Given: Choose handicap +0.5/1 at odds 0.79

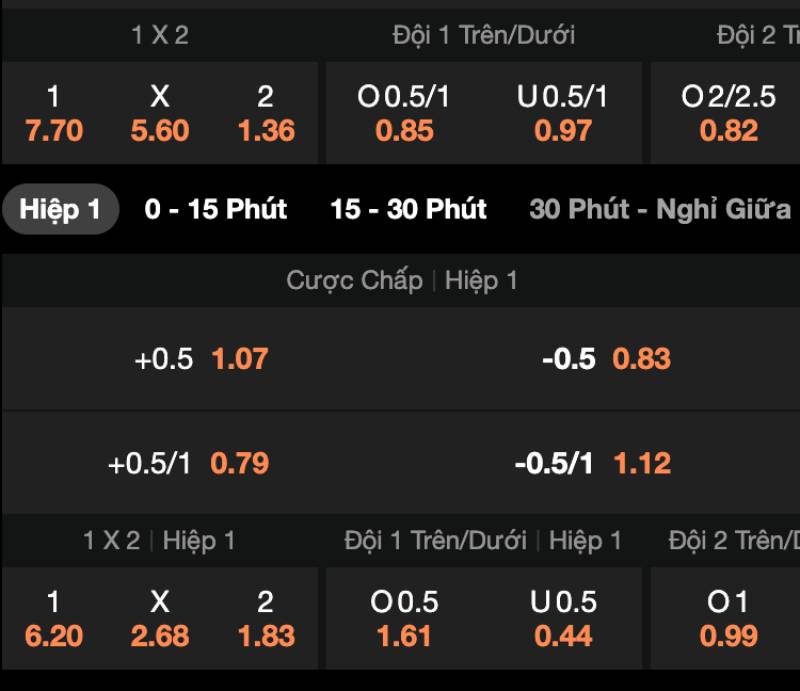Looking at the screenshot, I should pos(189,463).
